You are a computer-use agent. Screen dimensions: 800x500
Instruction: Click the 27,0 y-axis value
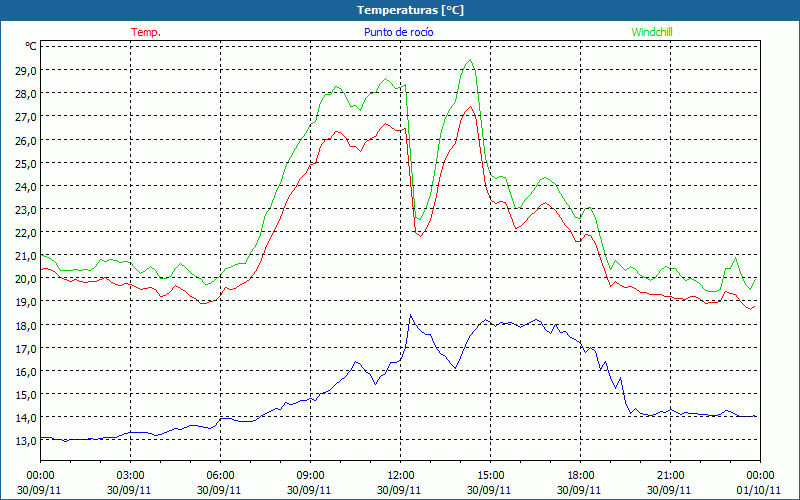pos(26,117)
